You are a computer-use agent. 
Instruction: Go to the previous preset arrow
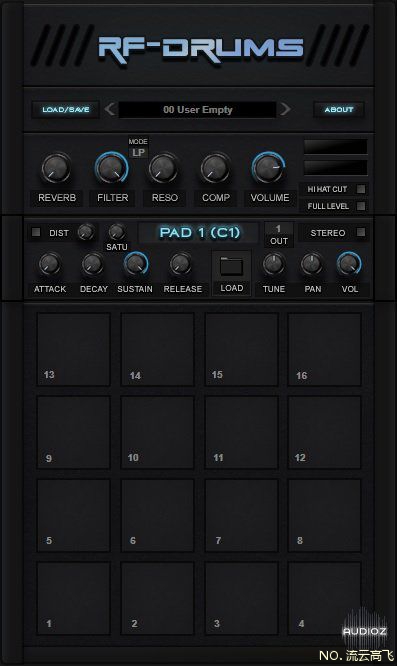point(109,109)
